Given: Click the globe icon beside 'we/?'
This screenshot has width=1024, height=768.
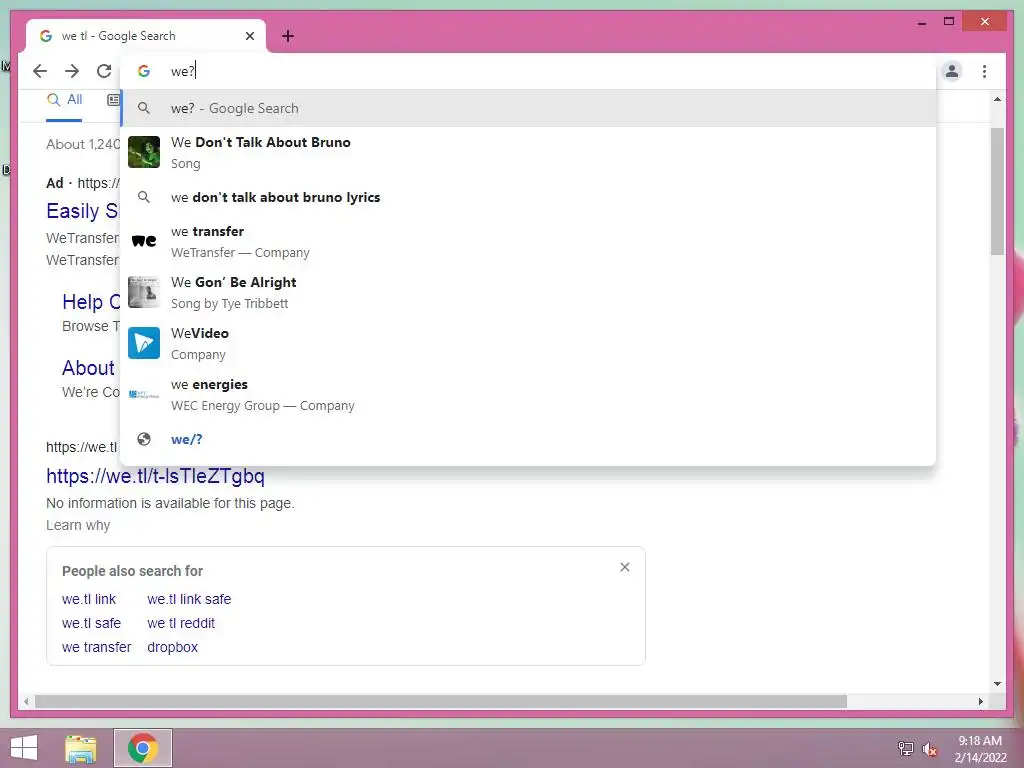Looking at the screenshot, I should pos(144,440).
